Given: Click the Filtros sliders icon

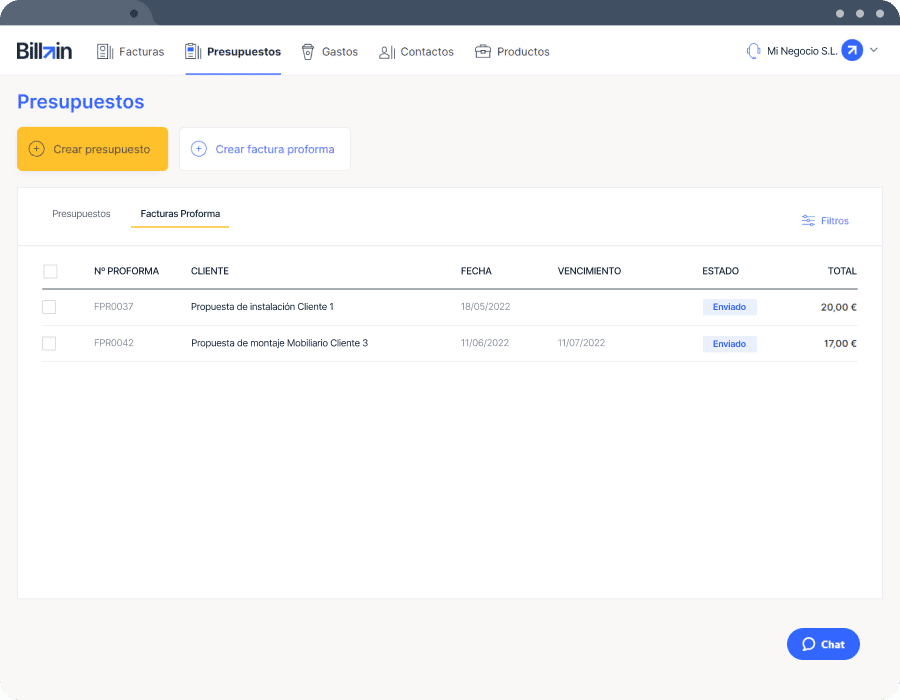Looking at the screenshot, I should pos(808,220).
